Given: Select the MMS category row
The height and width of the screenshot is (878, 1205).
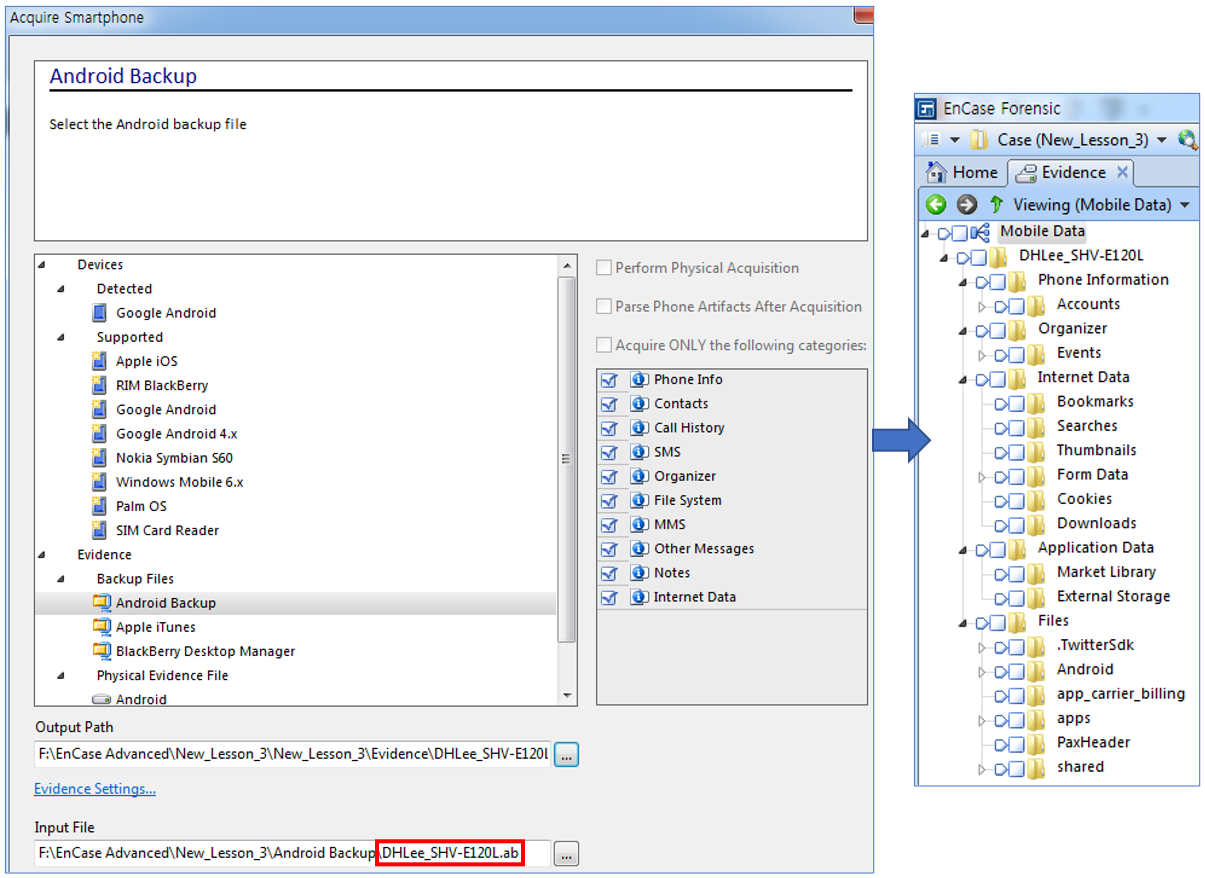Looking at the screenshot, I should click(732, 524).
